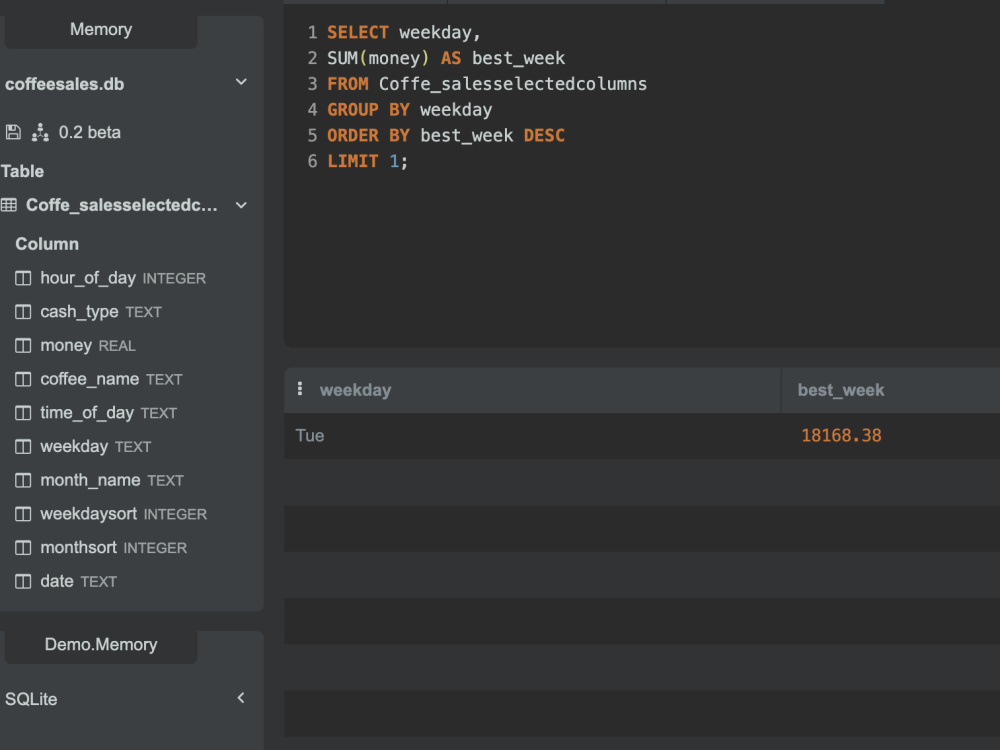The image size is (1000, 750).
Task: Select the weekday TEXT column in sidebar
Action: (96, 446)
